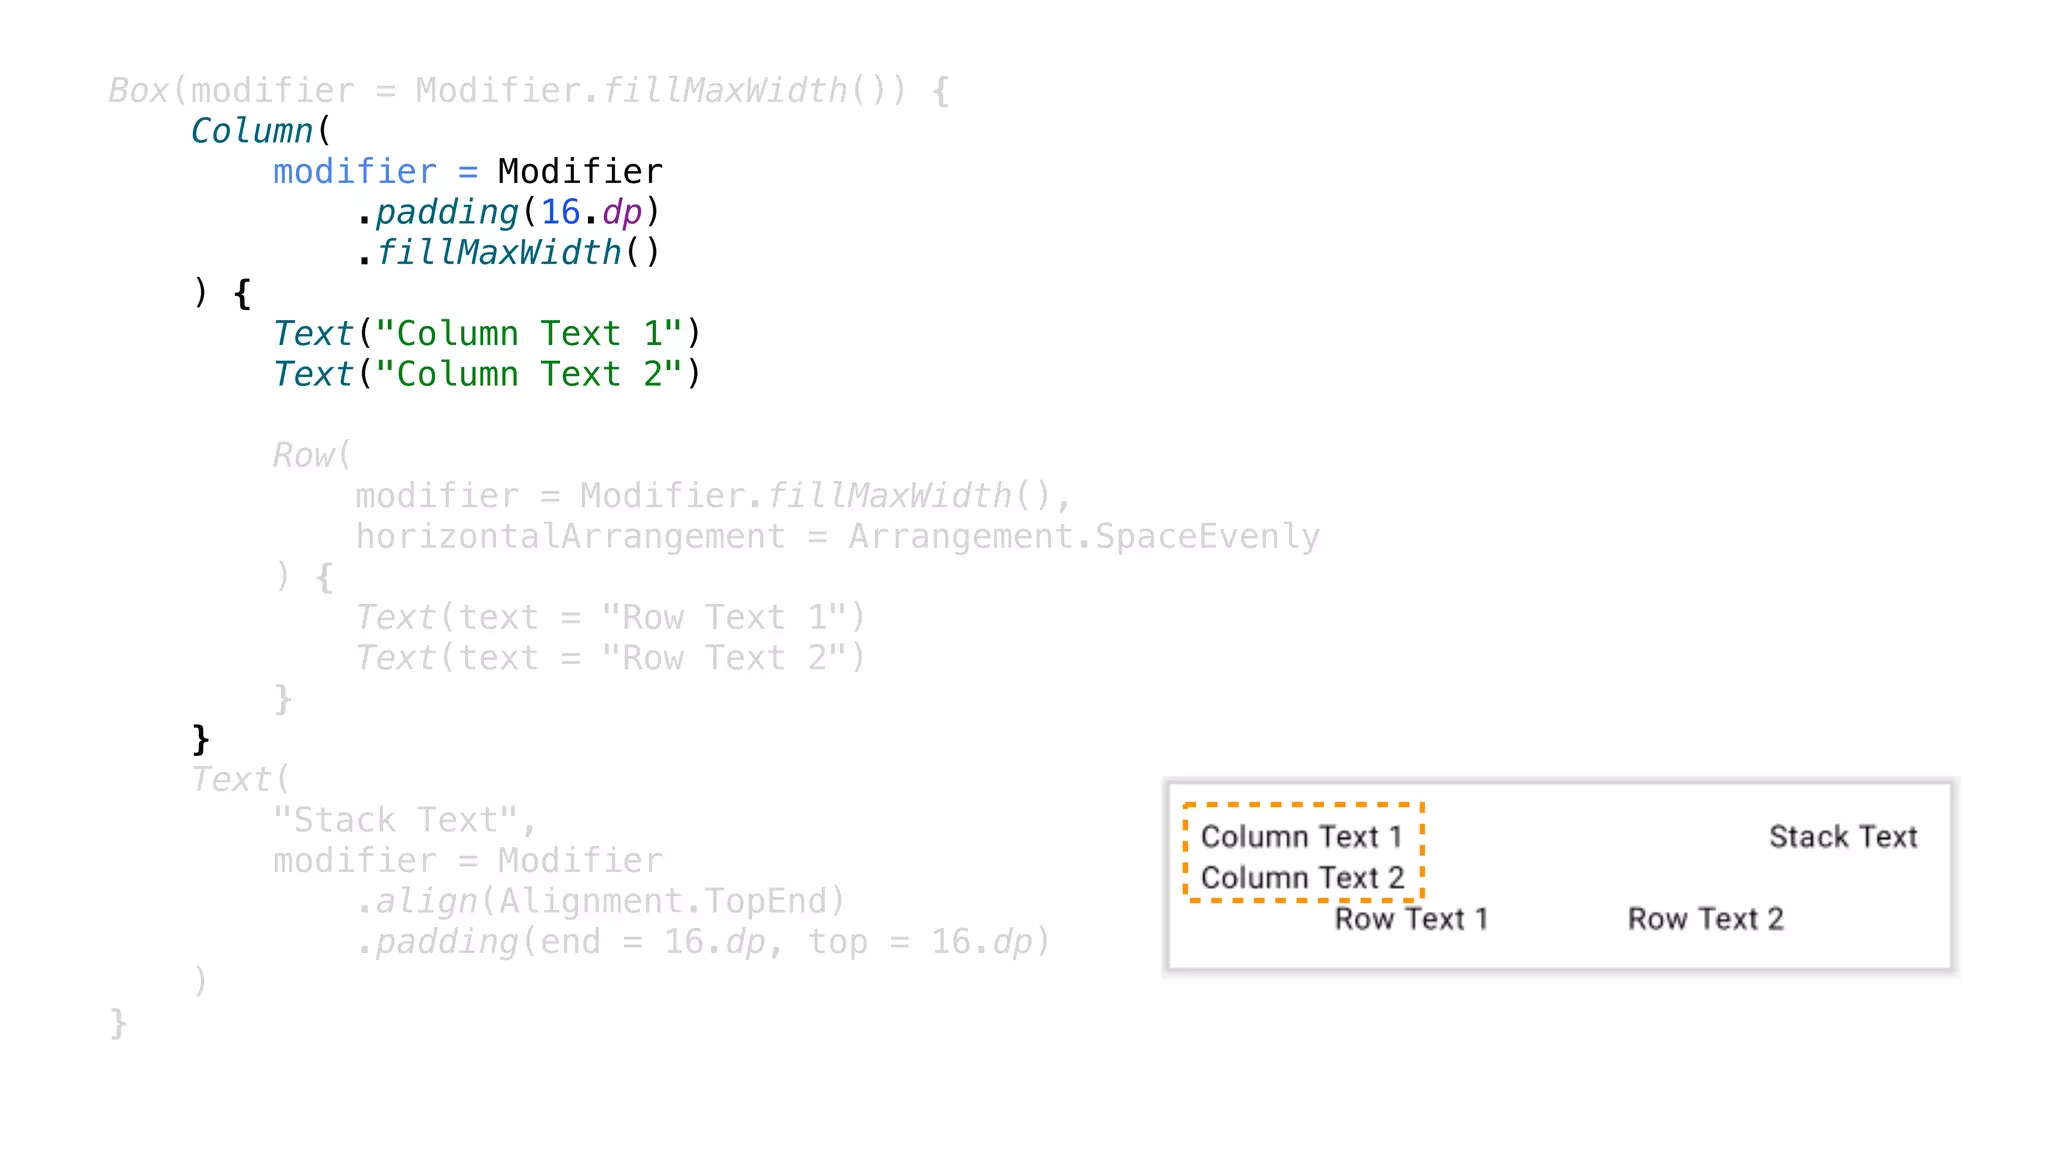Click the dimmed "Row Text 1" code line

pyautogui.click(x=610, y=618)
